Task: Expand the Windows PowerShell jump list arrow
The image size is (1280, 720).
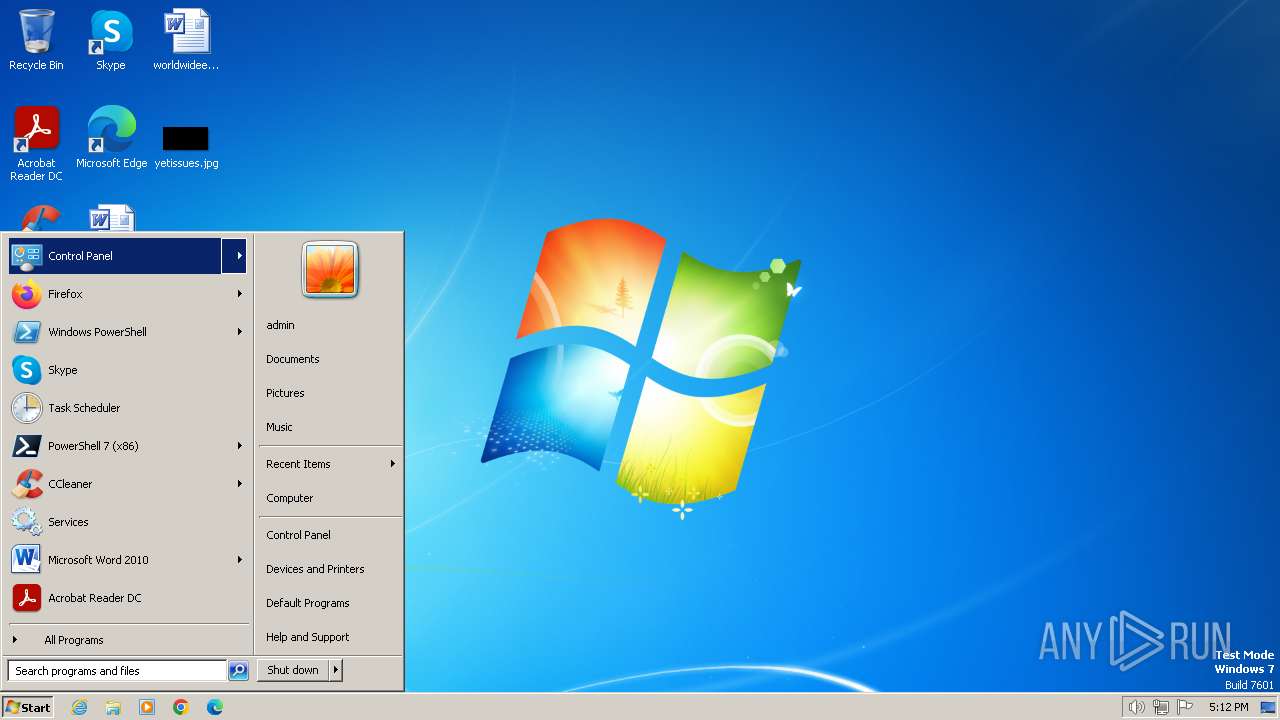Action: click(x=239, y=332)
